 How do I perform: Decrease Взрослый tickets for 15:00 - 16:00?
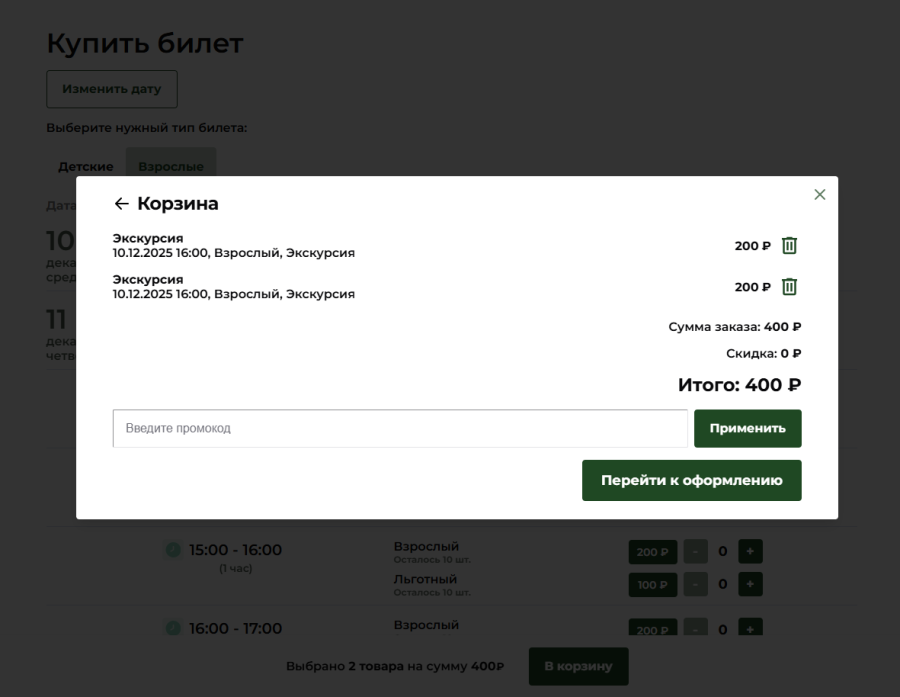click(x=695, y=552)
